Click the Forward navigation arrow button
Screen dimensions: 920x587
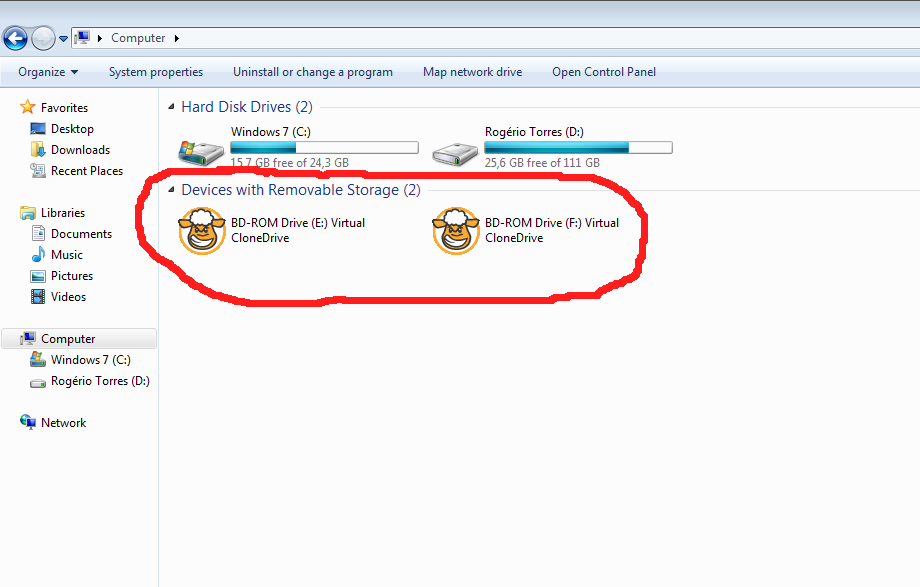coord(43,39)
